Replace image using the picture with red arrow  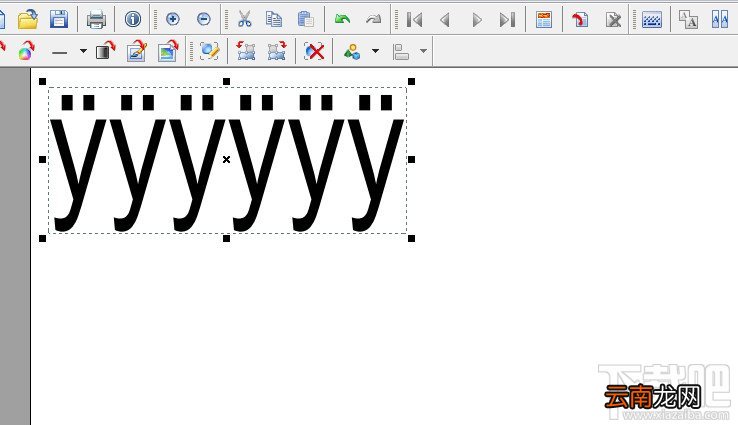click(168, 50)
